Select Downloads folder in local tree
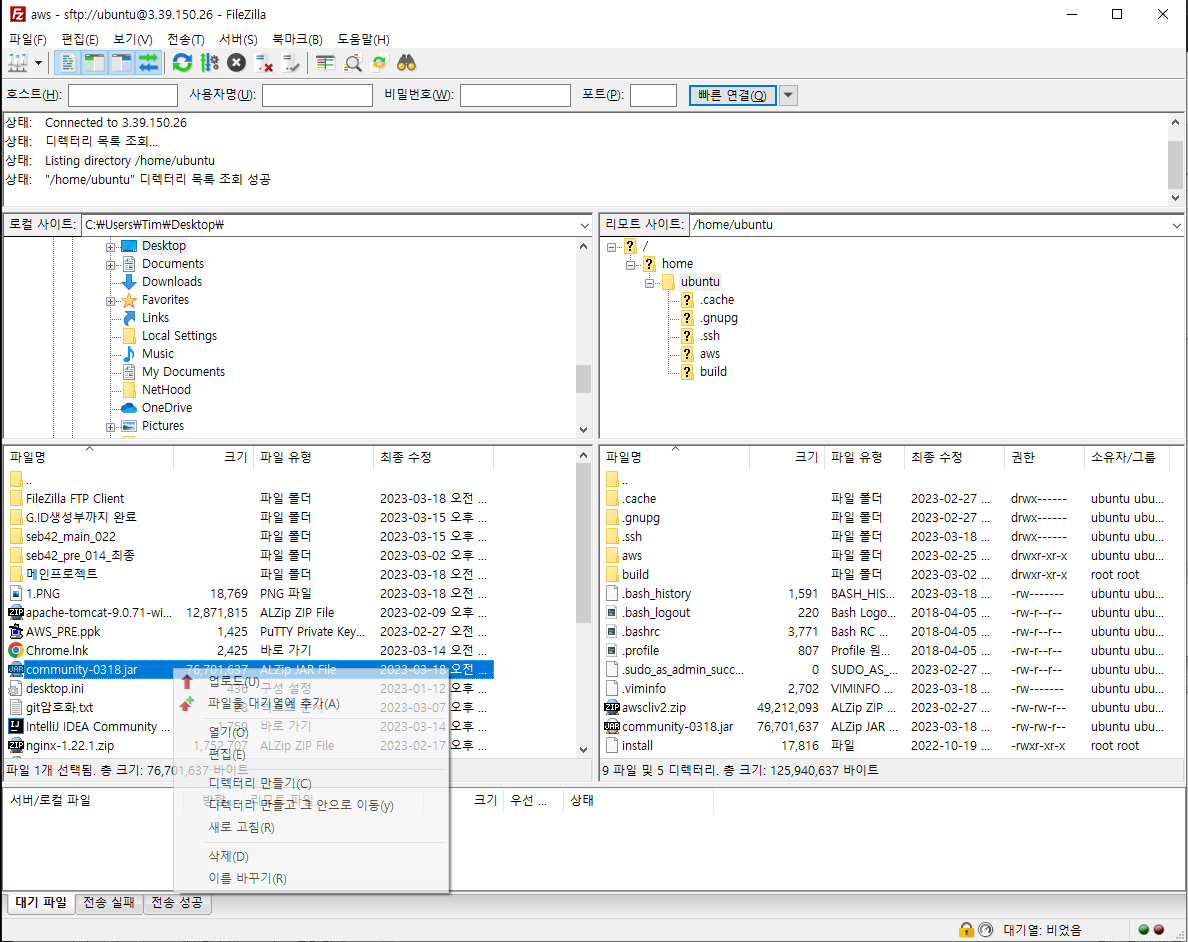1188x942 pixels. tap(172, 281)
